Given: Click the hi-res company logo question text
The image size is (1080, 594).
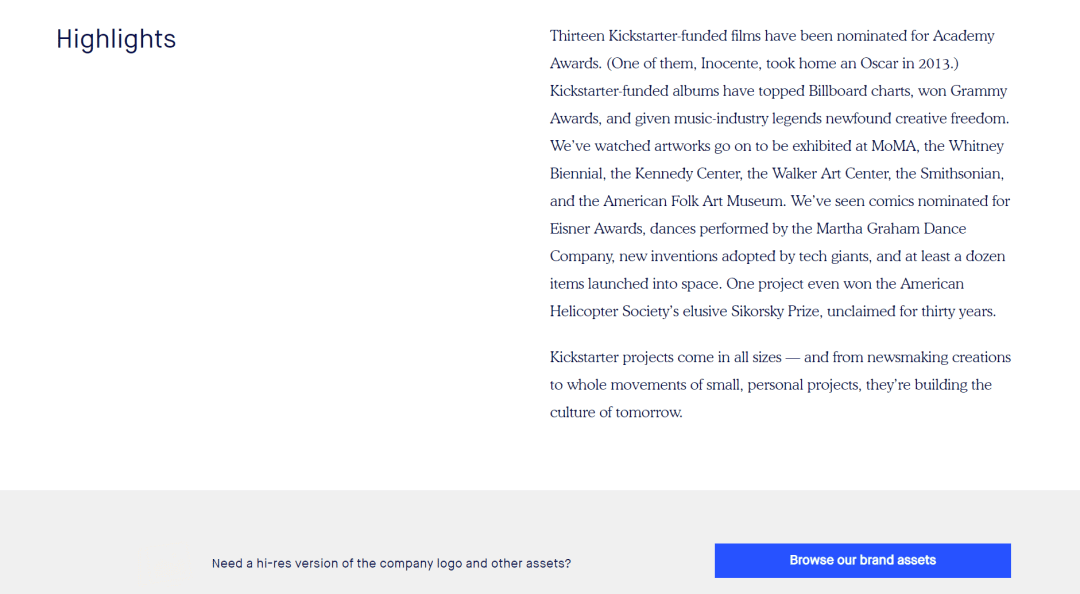Looking at the screenshot, I should click(x=391, y=563).
